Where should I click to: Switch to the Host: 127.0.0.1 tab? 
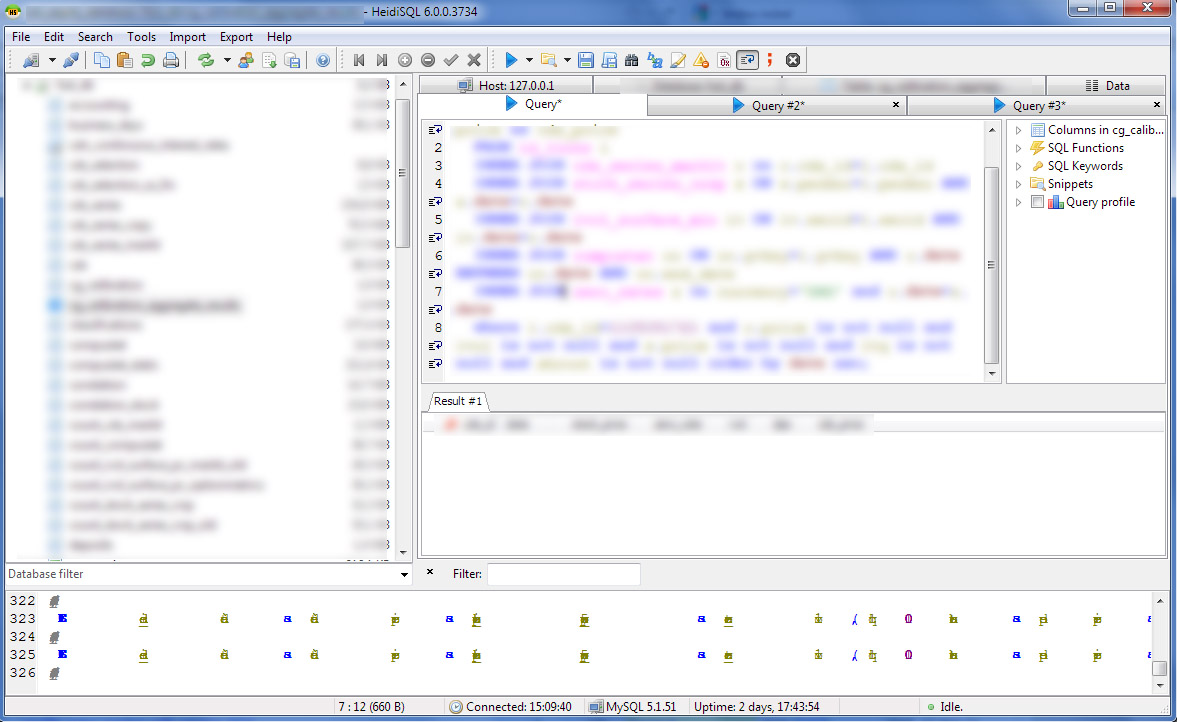click(506, 86)
